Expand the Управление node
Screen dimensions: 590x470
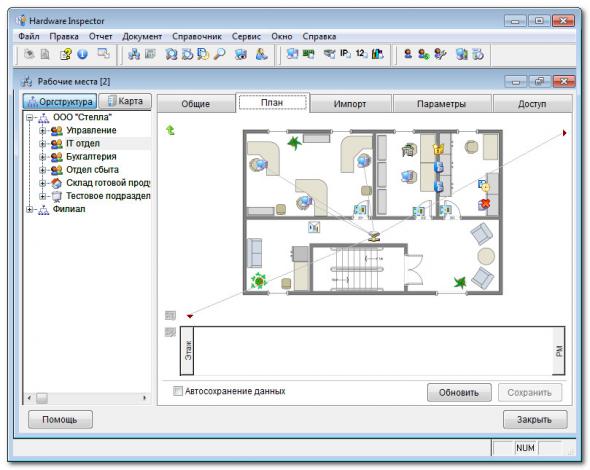click(x=43, y=131)
